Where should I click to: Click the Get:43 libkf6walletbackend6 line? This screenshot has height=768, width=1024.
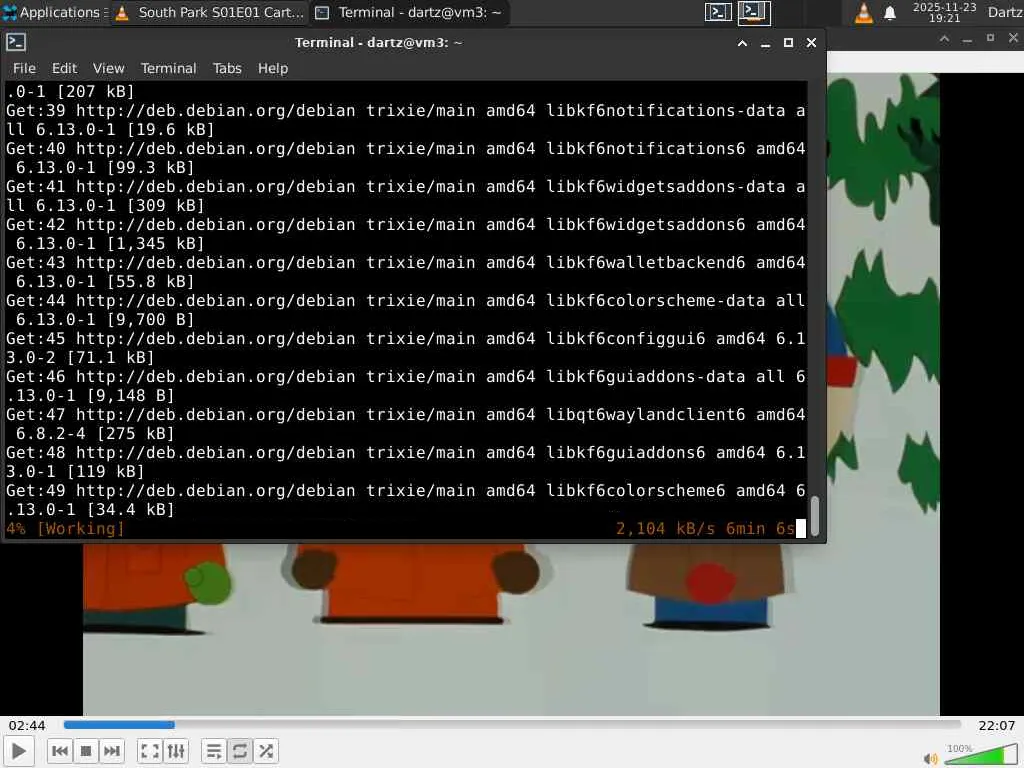click(406, 272)
